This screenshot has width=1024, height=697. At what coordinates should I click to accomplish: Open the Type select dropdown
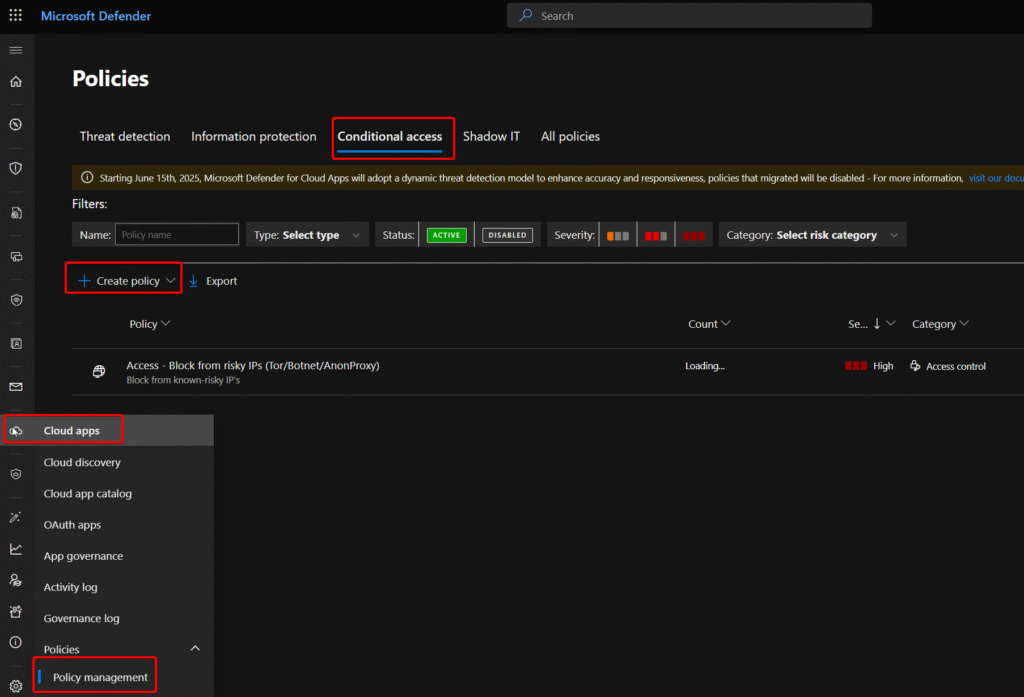point(310,235)
